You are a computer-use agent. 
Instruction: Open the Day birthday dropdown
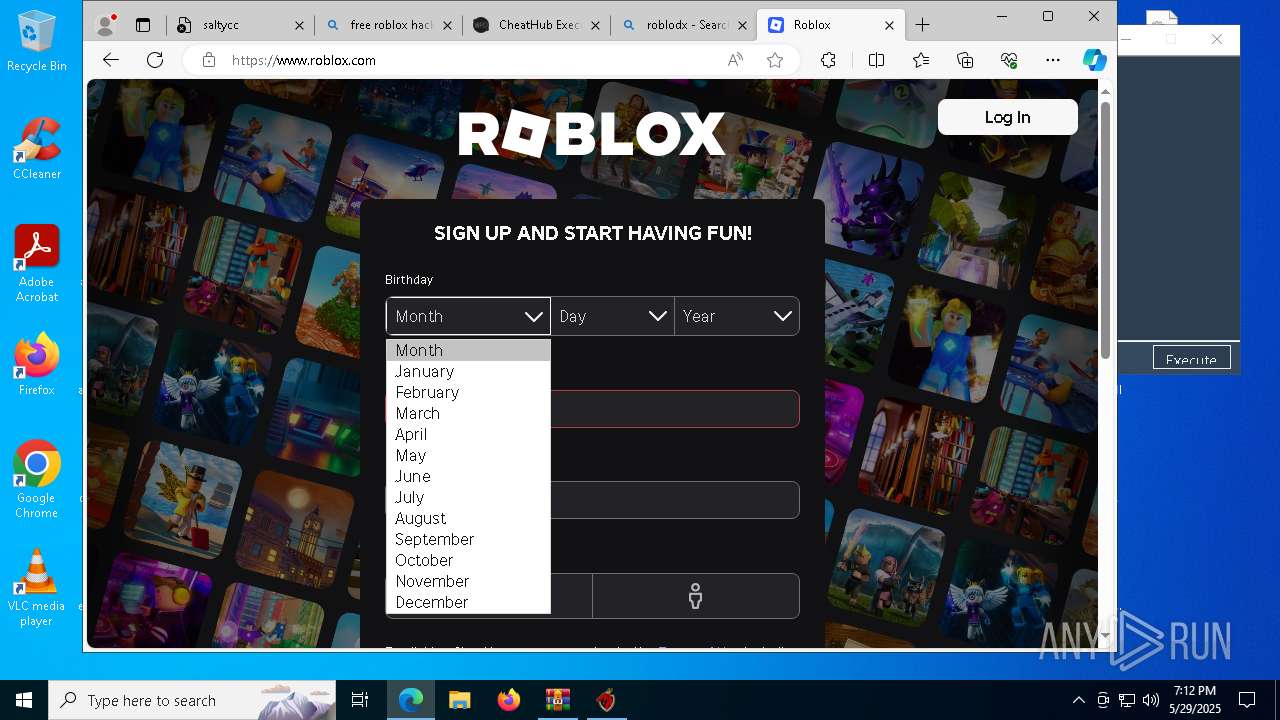click(612, 316)
